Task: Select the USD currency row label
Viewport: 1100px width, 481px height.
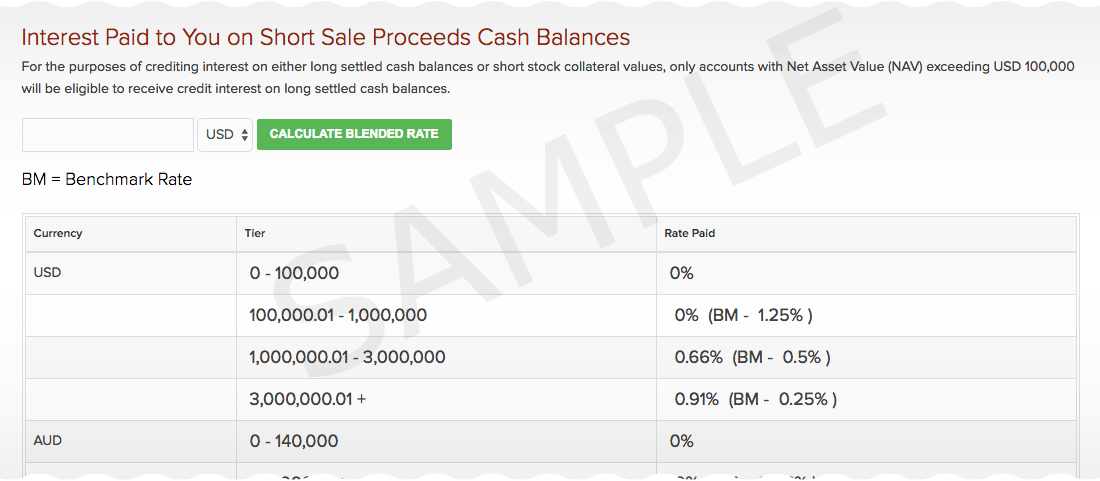Action: click(47, 272)
